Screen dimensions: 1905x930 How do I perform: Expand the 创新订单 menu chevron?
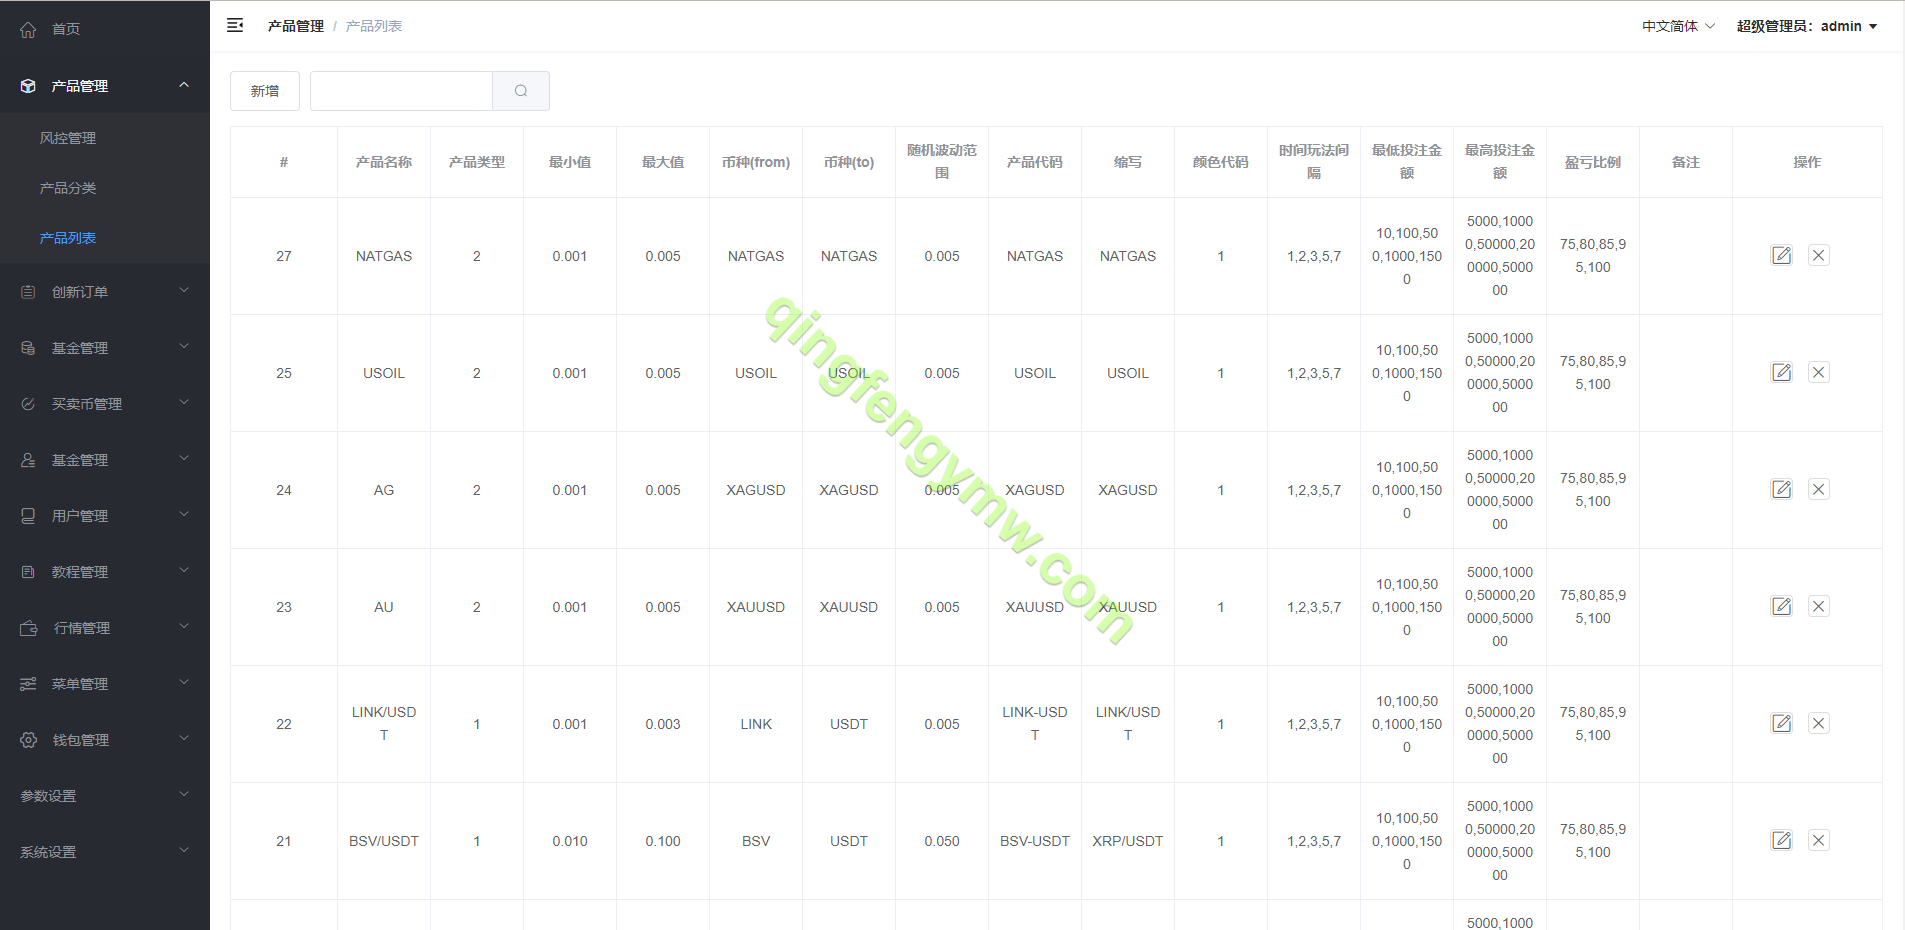tap(184, 291)
